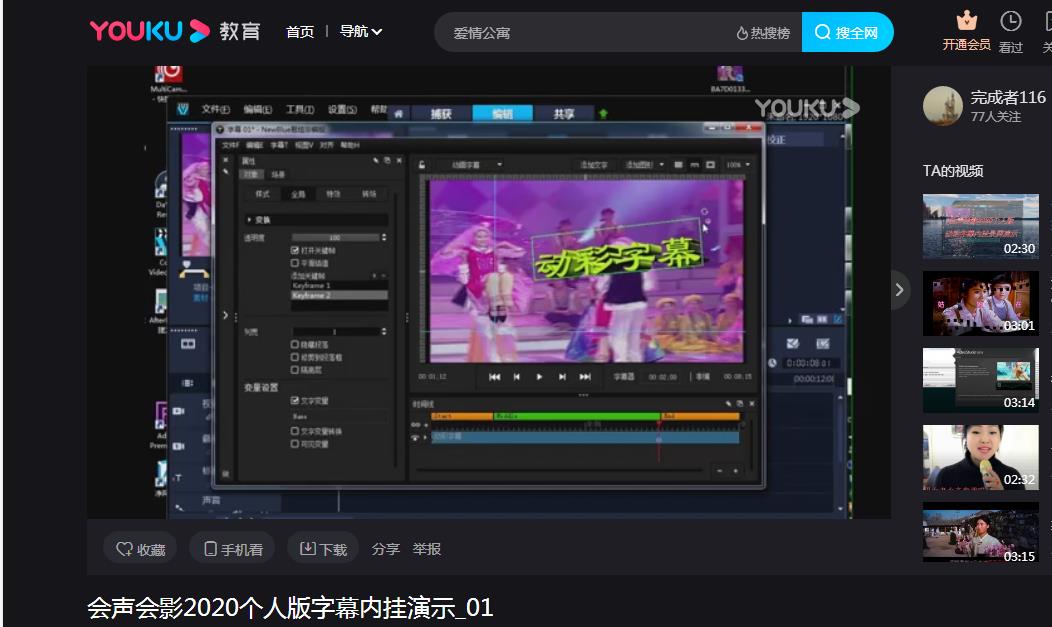Click the 分享 share link
The image size is (1052, 627).
[x=385, y=549]
